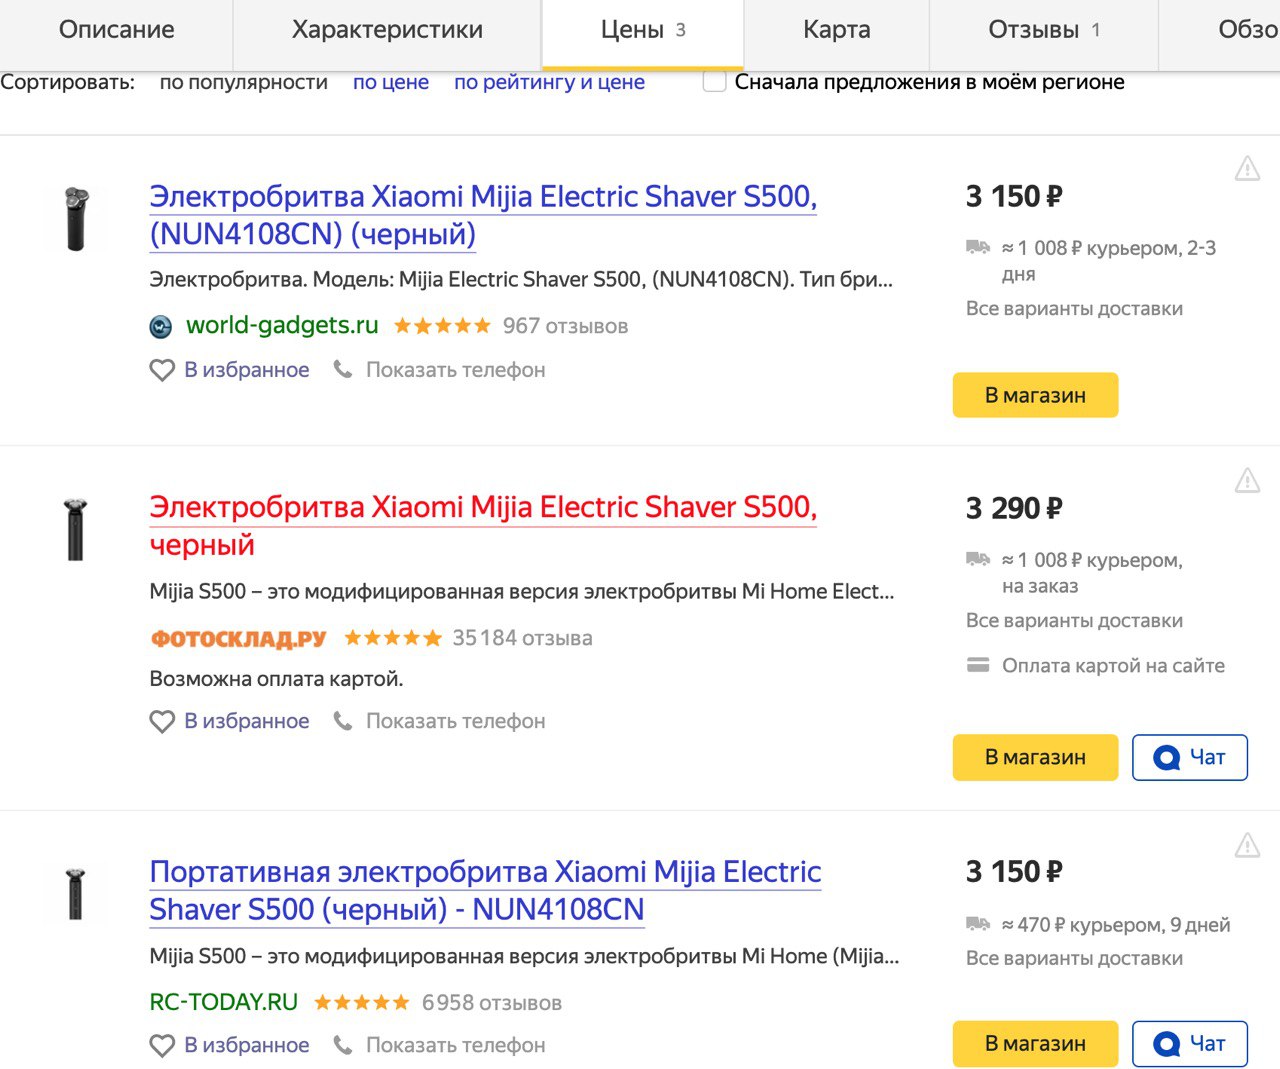Go to store for world-gadgets.ru offer
Screen dimensions: 1280x1069
pos(1035,395)
